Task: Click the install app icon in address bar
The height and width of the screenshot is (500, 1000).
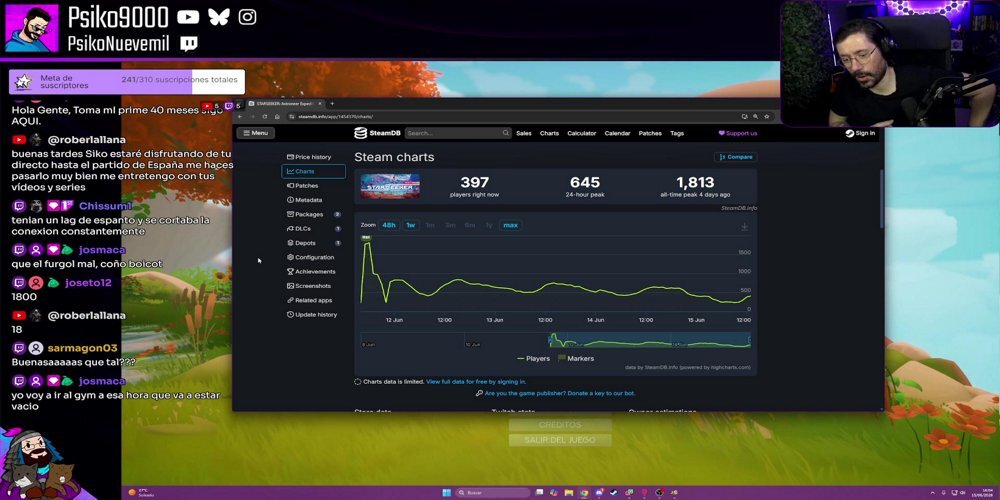Action: [744, 117]
